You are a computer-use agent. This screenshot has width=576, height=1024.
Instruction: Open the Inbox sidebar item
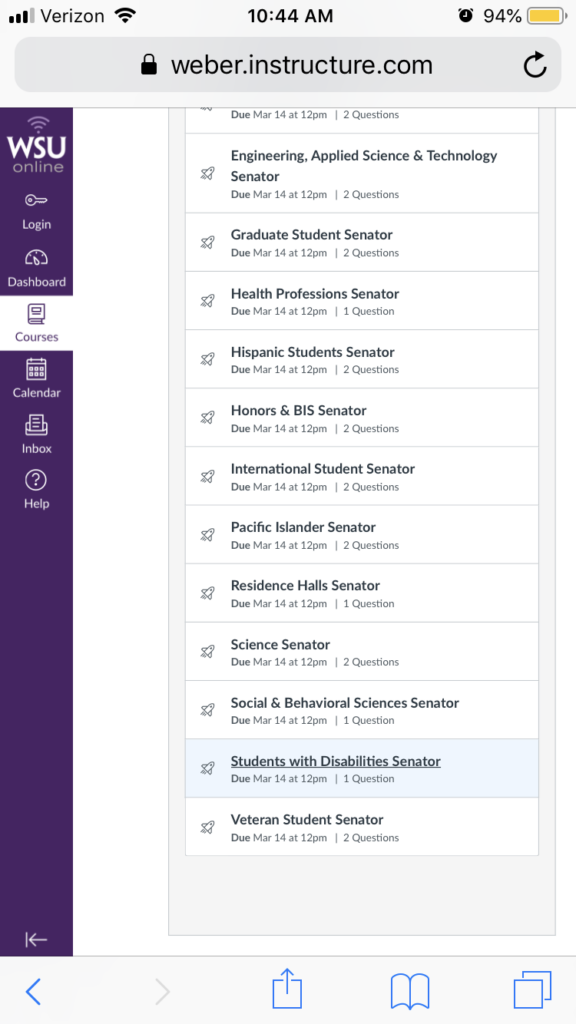[x=37, y=434]
